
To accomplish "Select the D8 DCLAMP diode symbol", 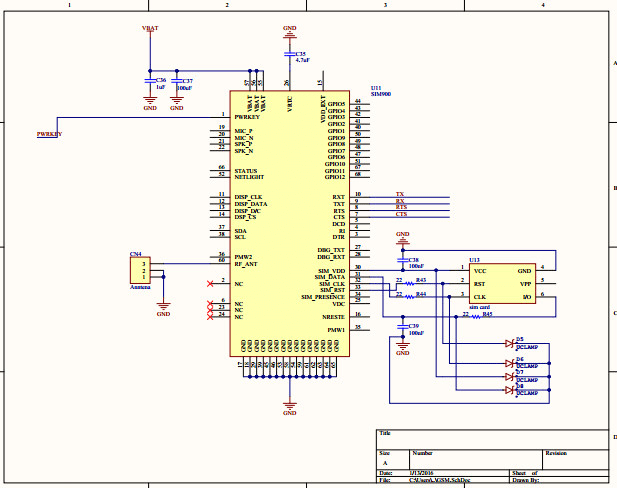I will (x=511, y=390).
